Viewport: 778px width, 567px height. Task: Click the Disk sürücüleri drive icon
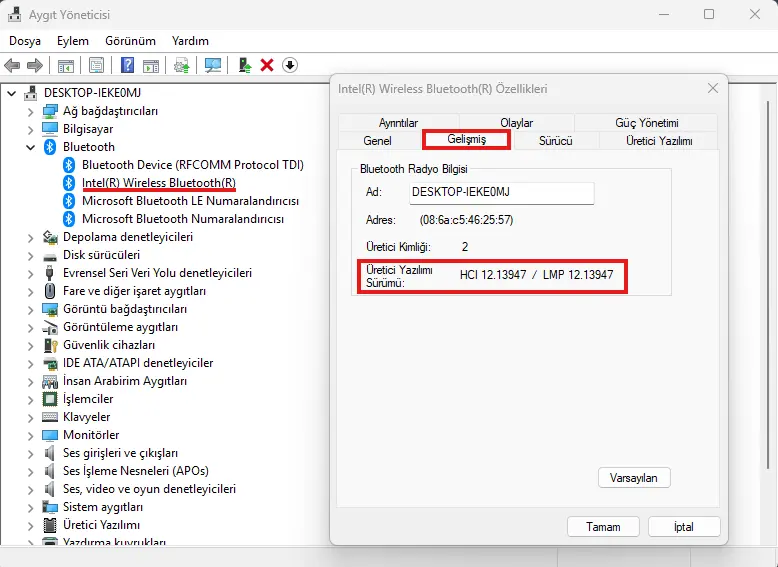coord(50,256)
